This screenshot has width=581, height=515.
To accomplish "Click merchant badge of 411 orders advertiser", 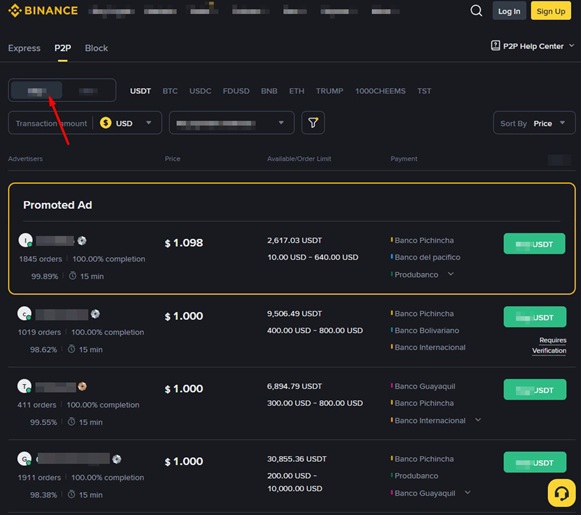I will tap(82, 387).
